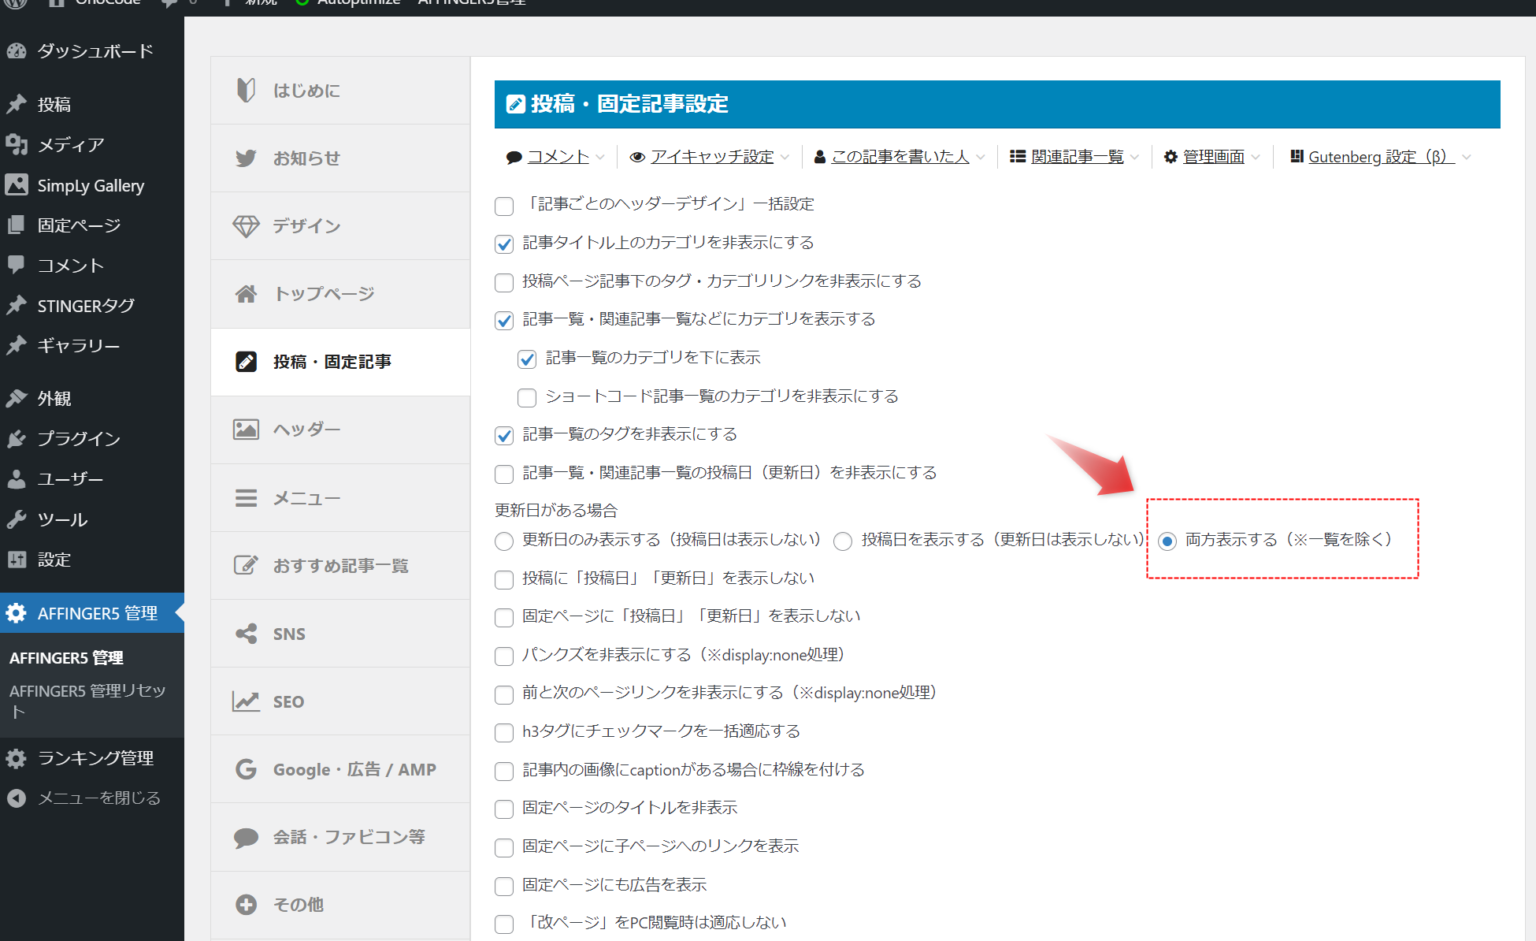Select the 両方表示する radio button
This screenshot has height=941, width=1536.
1166,541
